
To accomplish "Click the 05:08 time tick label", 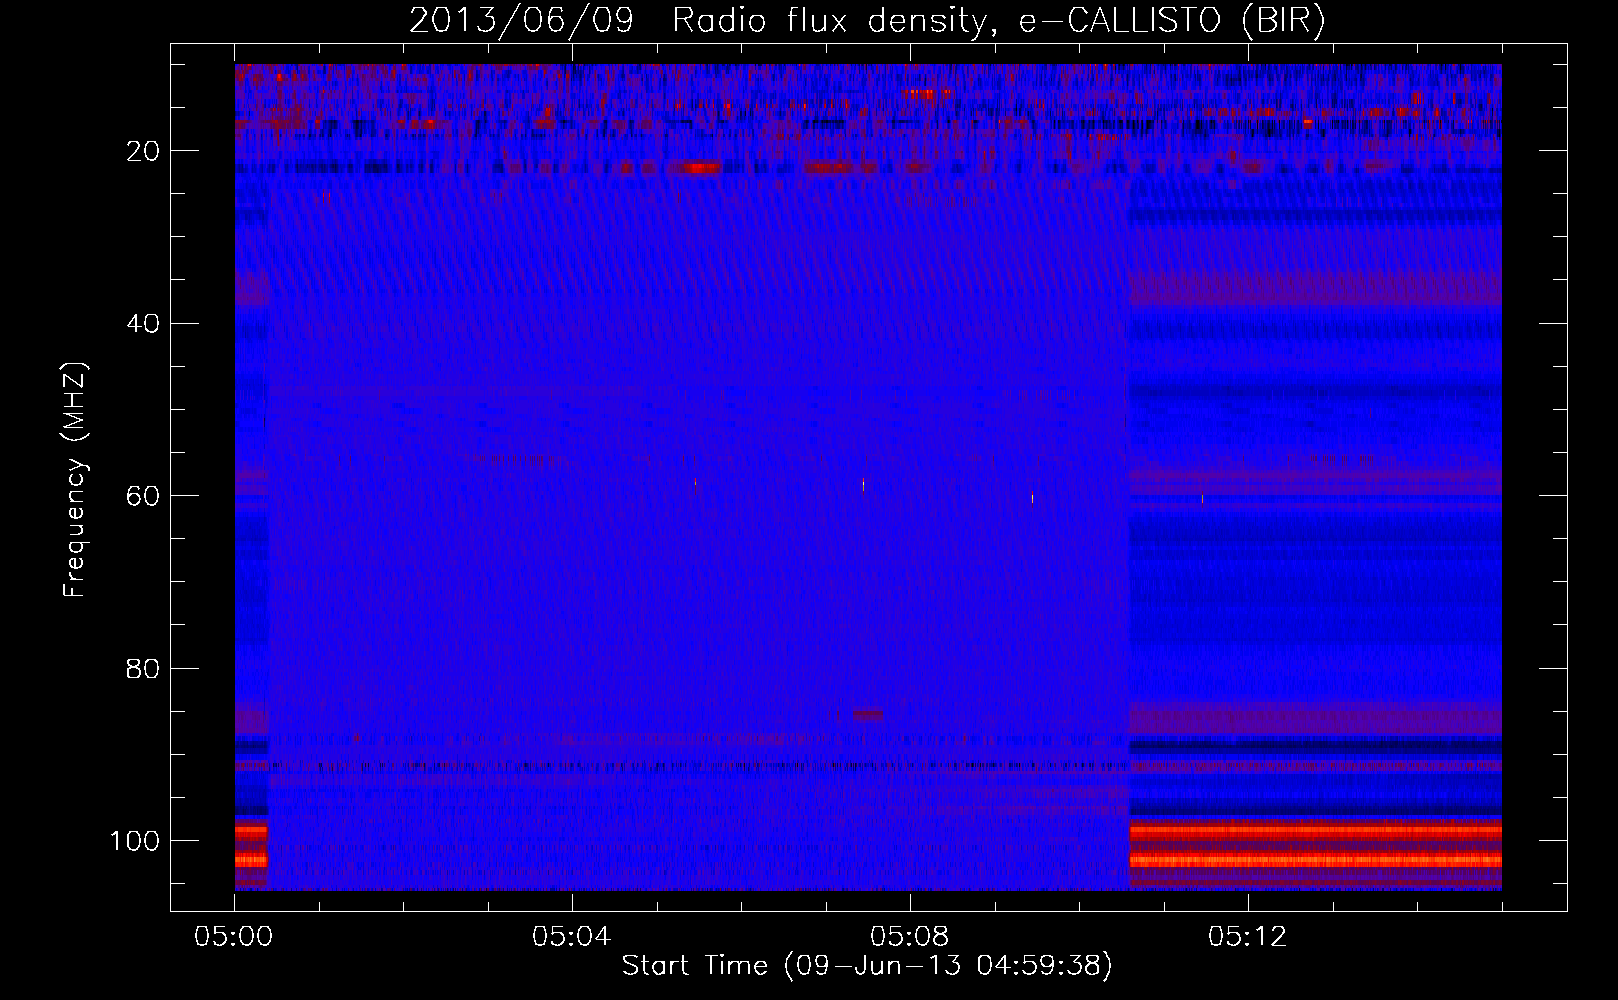I will click(910, 937).
